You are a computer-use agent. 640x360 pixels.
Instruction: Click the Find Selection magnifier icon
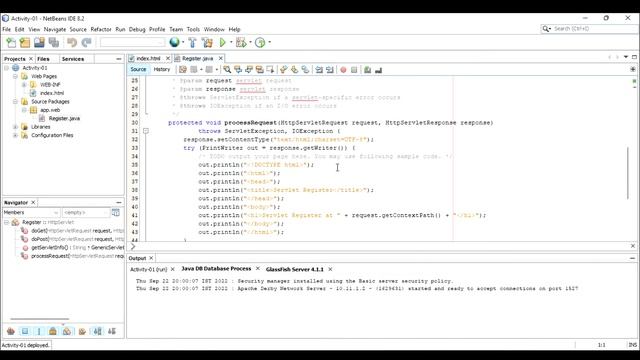pyautogui.click(x=227, y=70)
